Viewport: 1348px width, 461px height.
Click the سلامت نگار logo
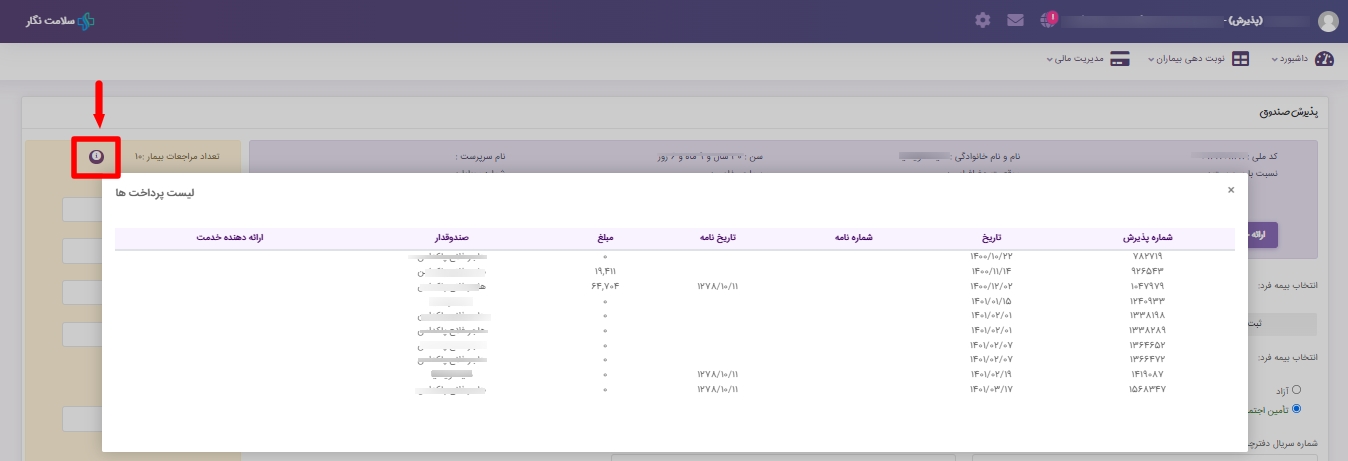click(60, 21)
